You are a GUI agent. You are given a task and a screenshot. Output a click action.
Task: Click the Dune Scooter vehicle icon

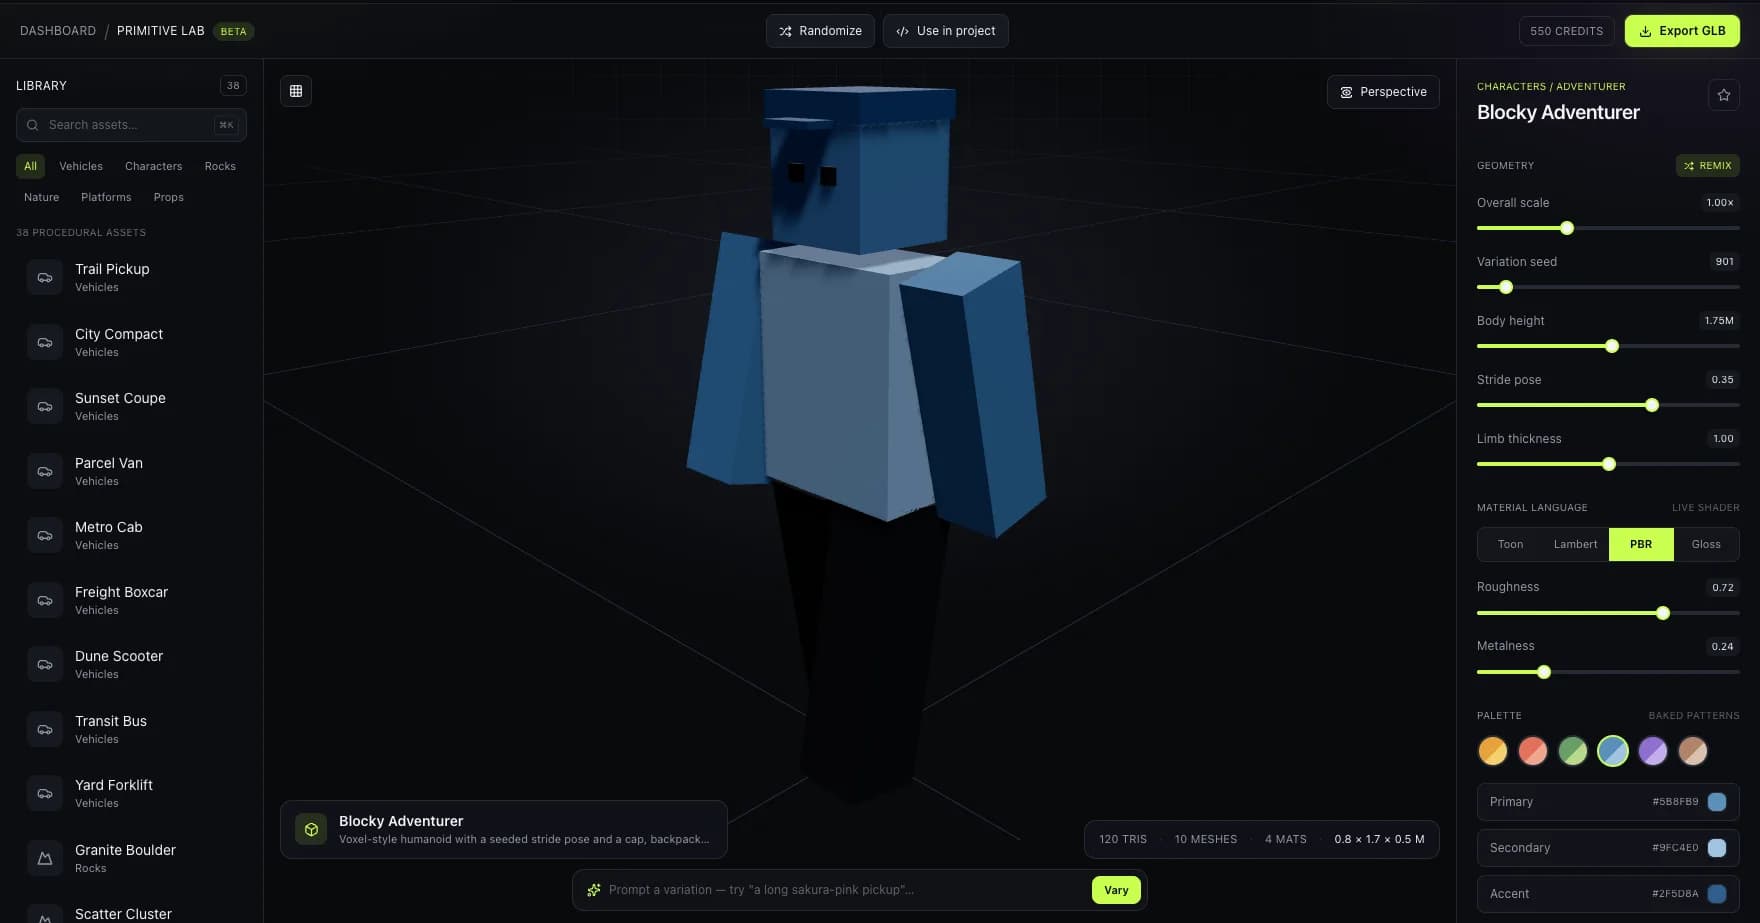(45, 664)
